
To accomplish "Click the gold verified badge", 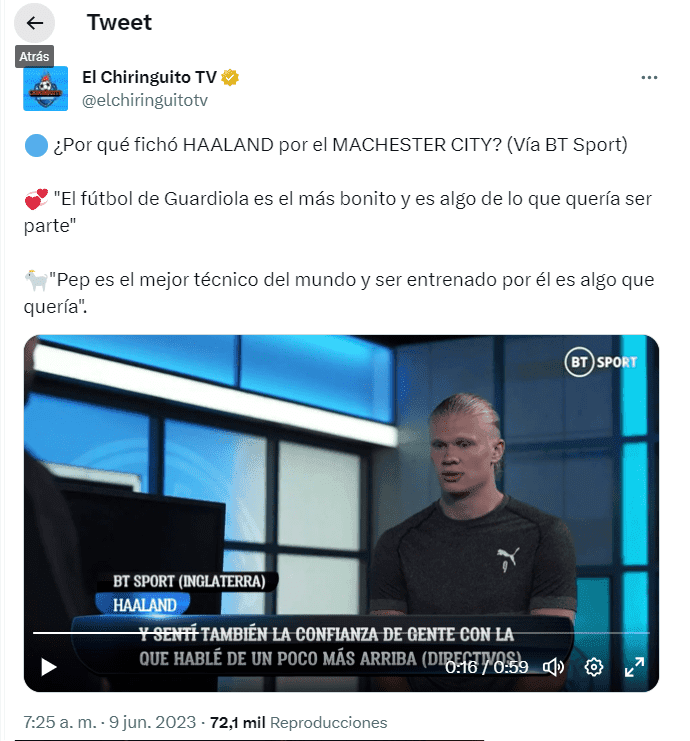I will pos(230,77).
